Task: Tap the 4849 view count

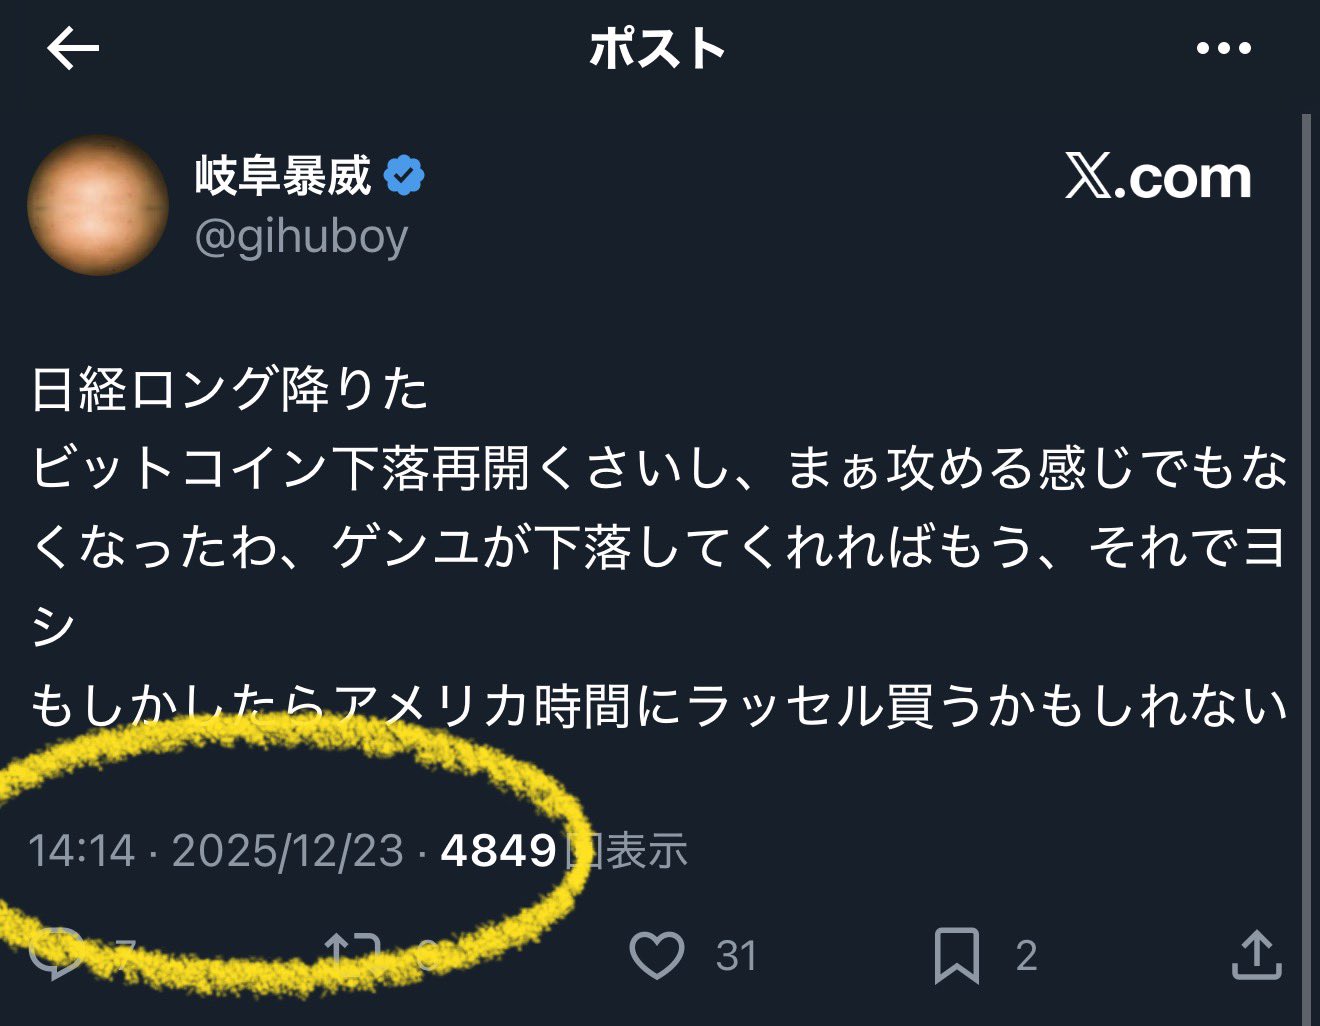Action: 498,850
